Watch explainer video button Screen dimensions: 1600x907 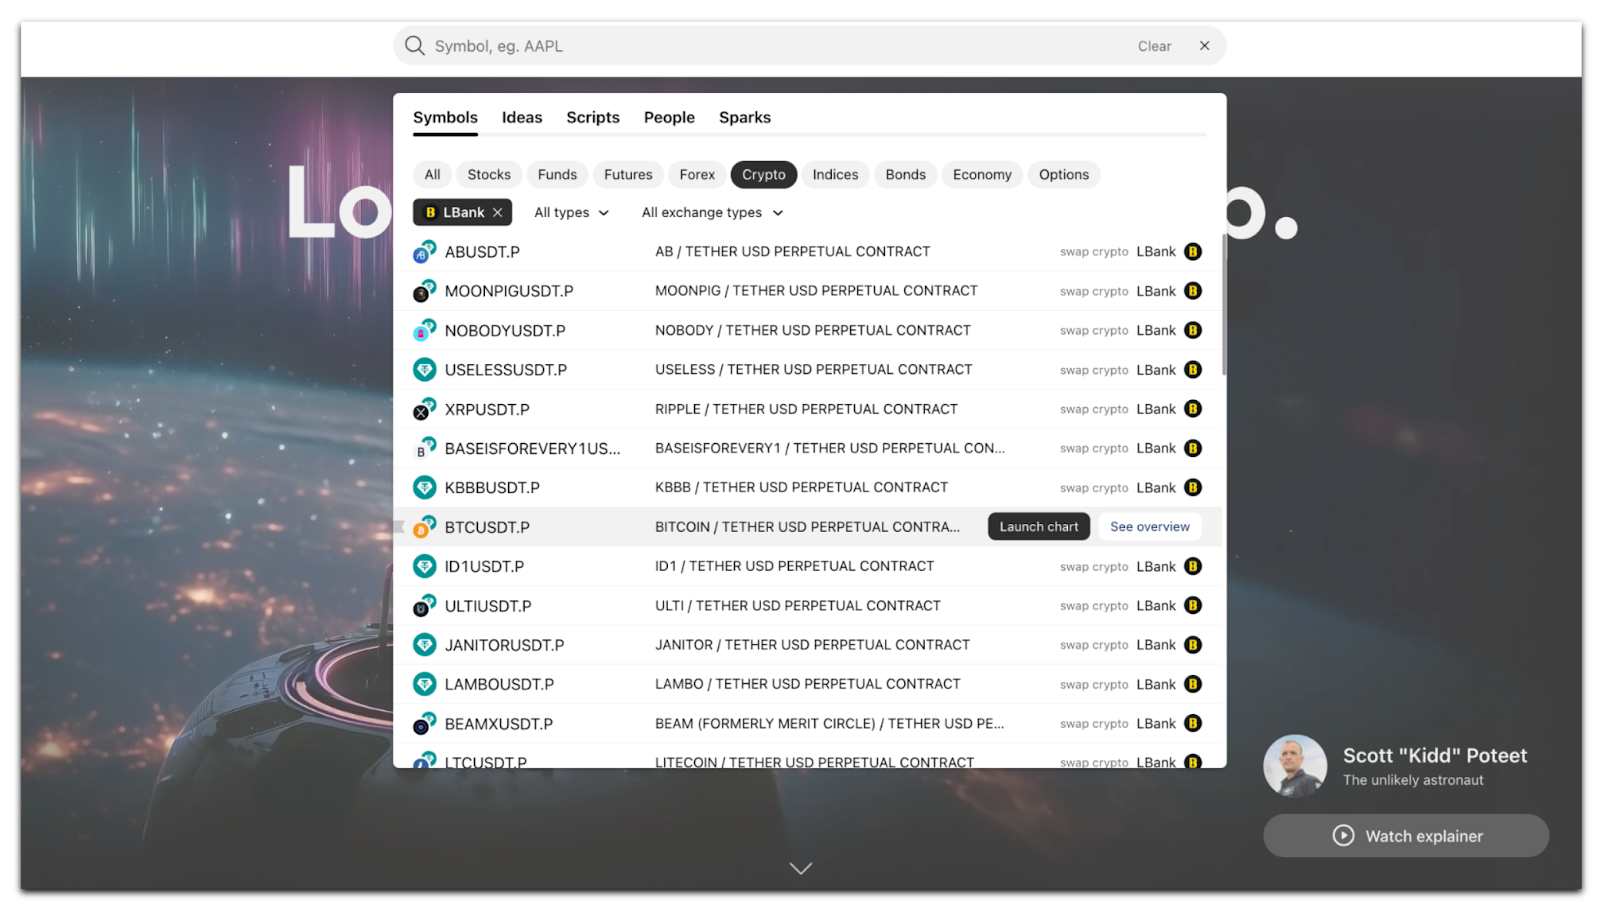[1406, 835]
